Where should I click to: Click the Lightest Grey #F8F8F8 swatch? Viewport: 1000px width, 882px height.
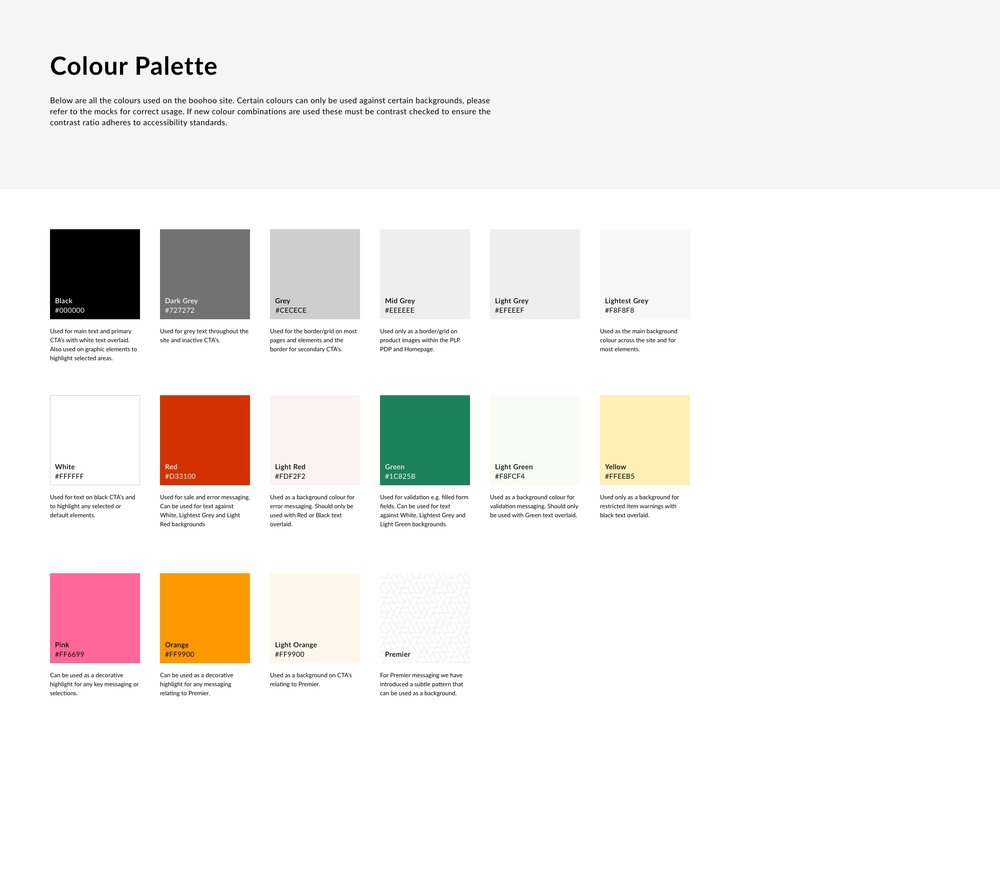(x=645, y=274)
